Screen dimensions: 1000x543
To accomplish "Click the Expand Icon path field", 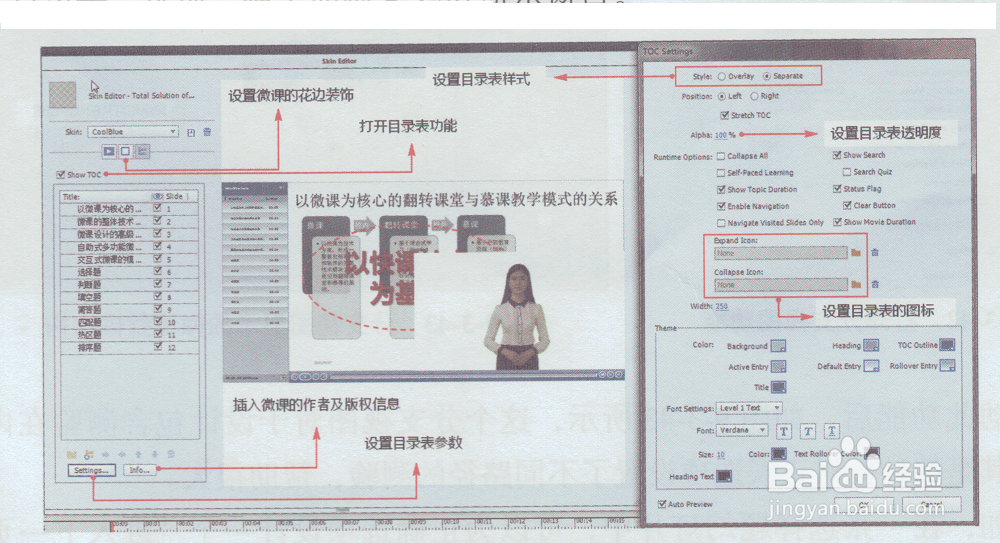I will (x=781, y=253).
